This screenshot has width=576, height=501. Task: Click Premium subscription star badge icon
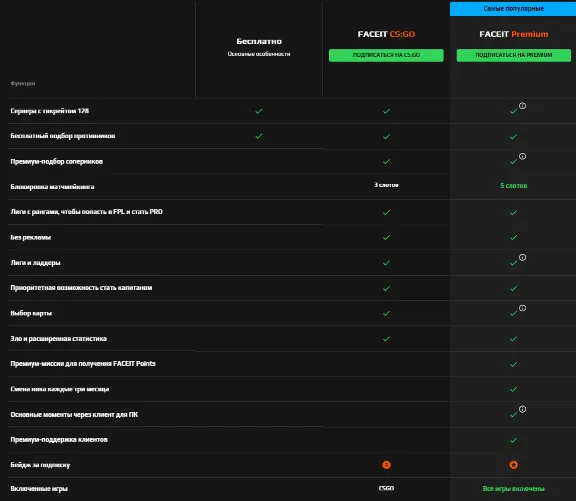point(514,465)
